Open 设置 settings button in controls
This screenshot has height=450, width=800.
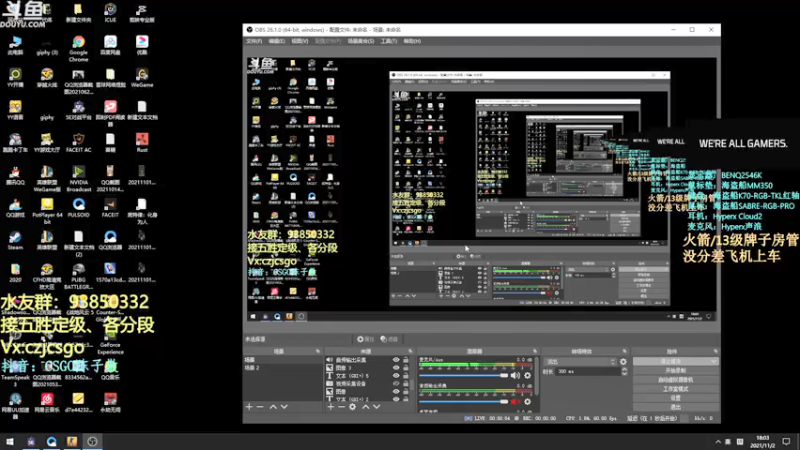[x=676, y=398]
